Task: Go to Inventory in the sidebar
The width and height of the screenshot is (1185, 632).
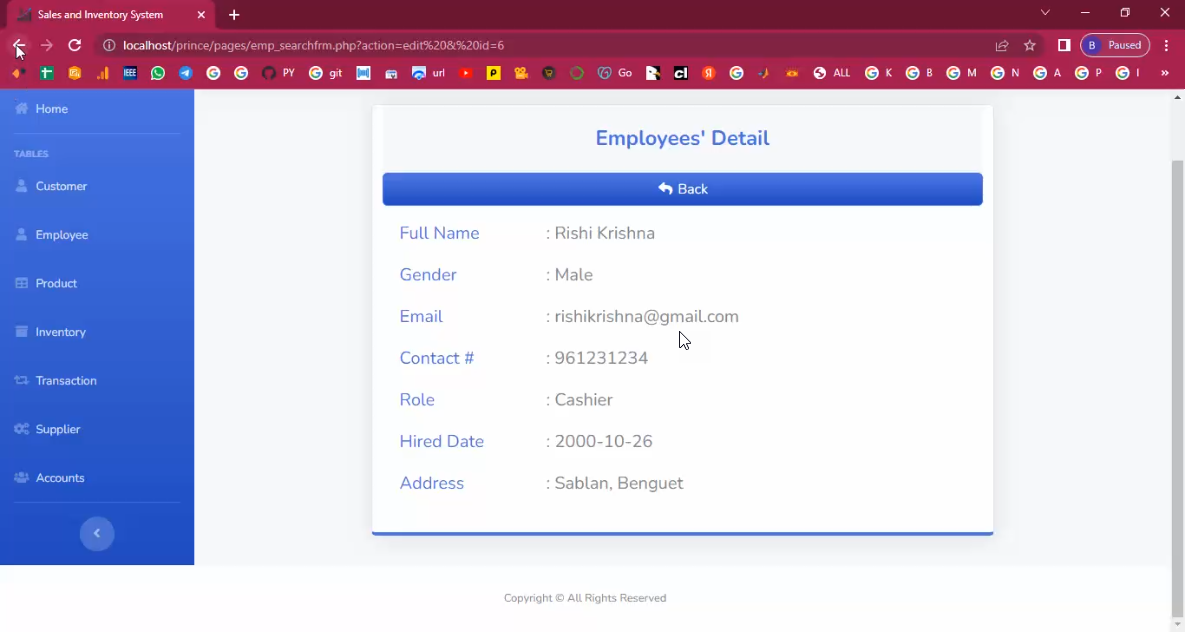Action: [60, 332]
